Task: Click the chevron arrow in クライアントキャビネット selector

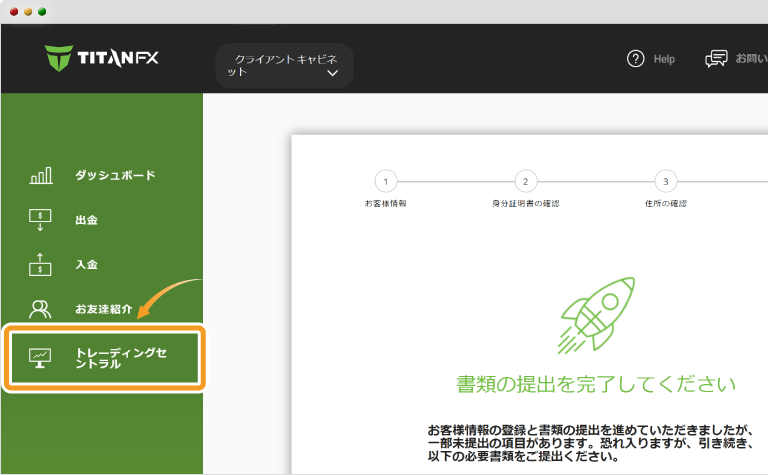Action: click(333, 73)
